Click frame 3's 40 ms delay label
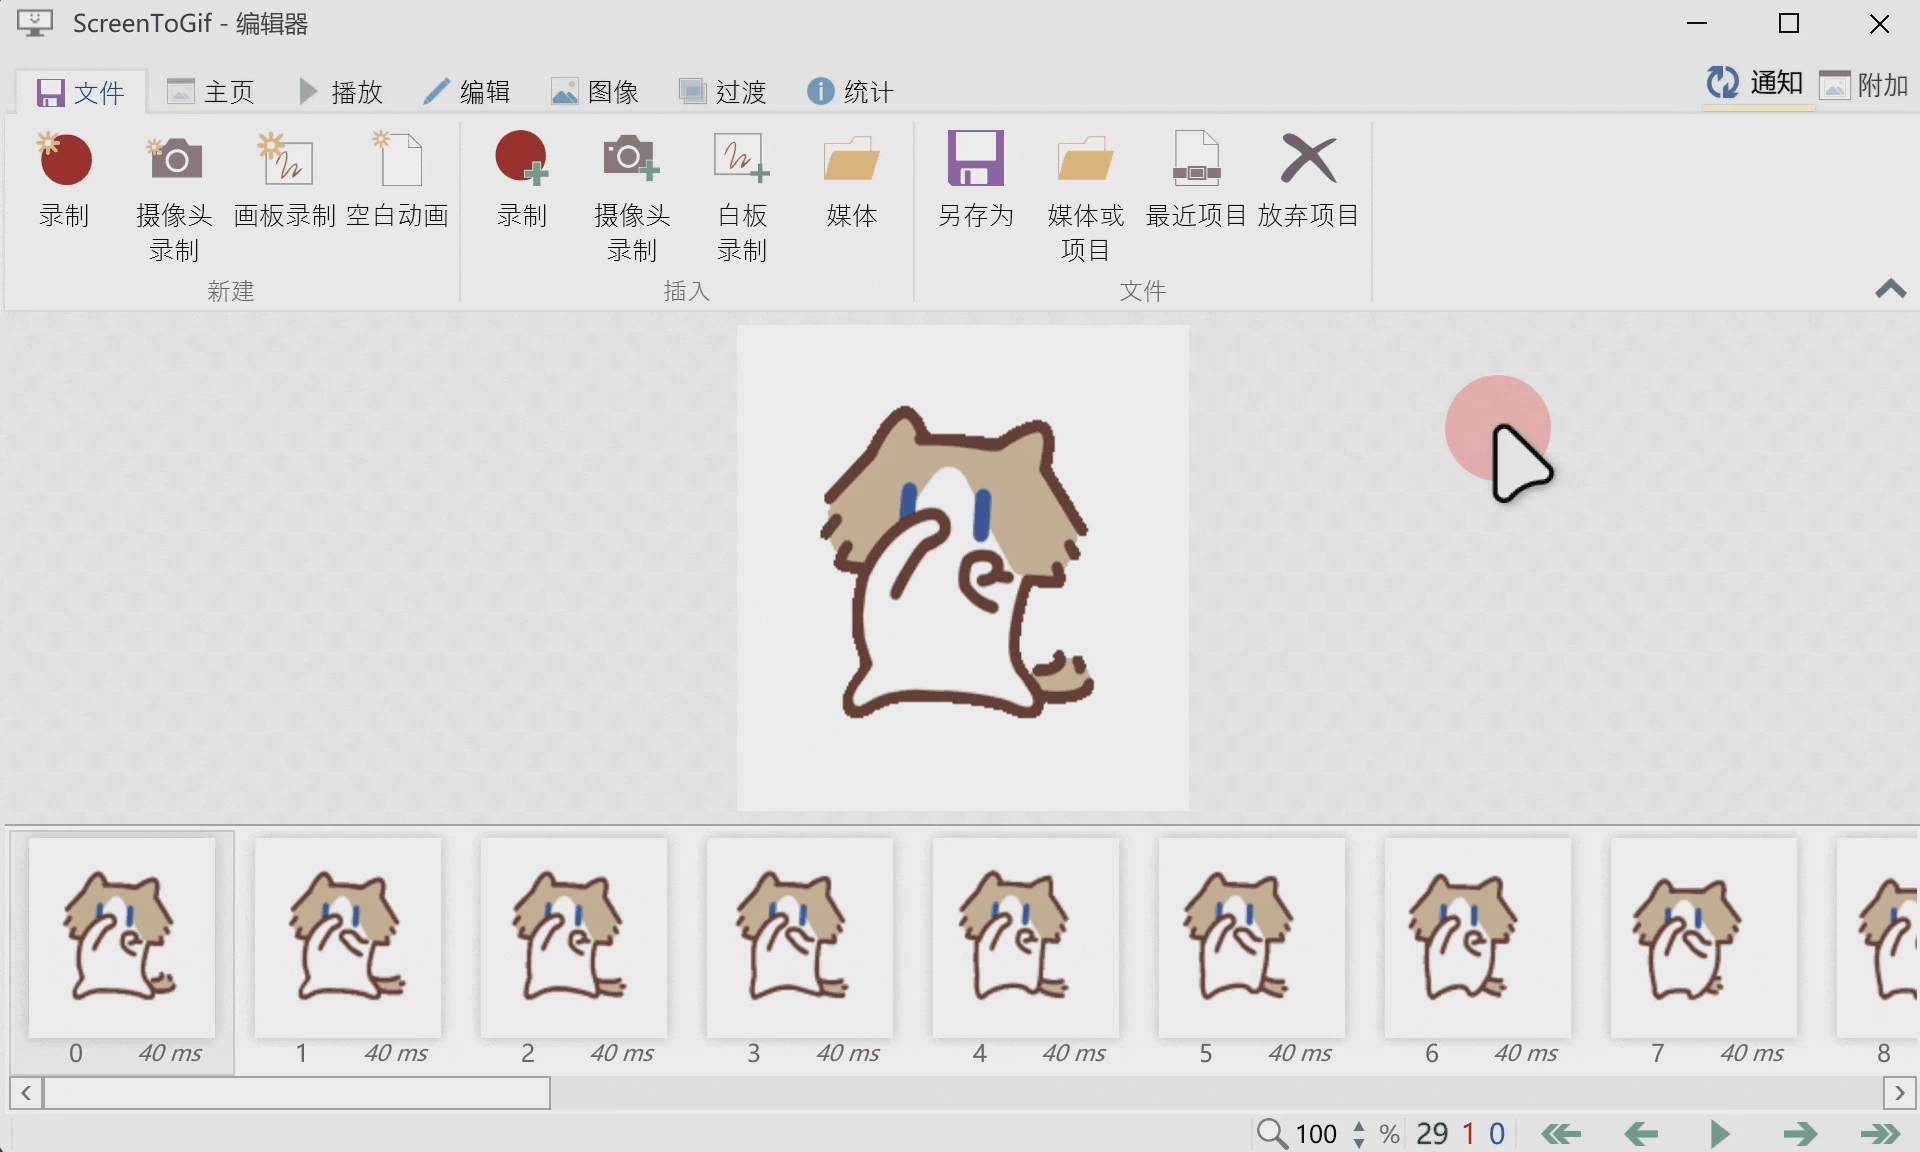Screen dimensions: 1920x1152 pyautogui.click(x=848, y=1053)
